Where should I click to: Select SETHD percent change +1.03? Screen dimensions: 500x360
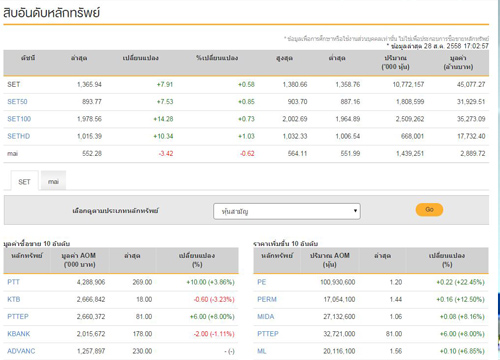246,136
